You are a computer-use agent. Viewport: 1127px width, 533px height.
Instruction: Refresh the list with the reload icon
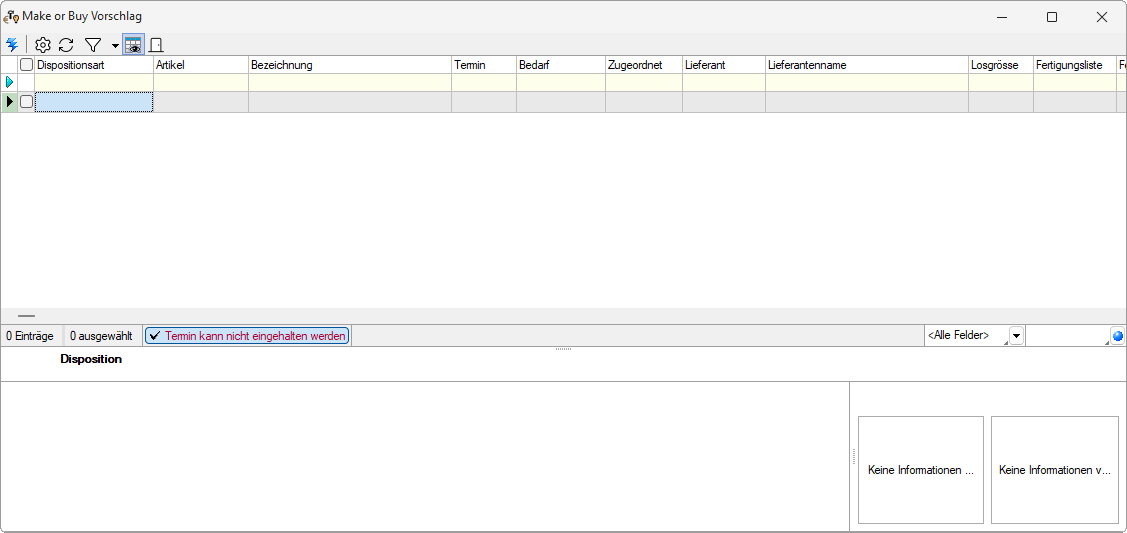[66, 45]
